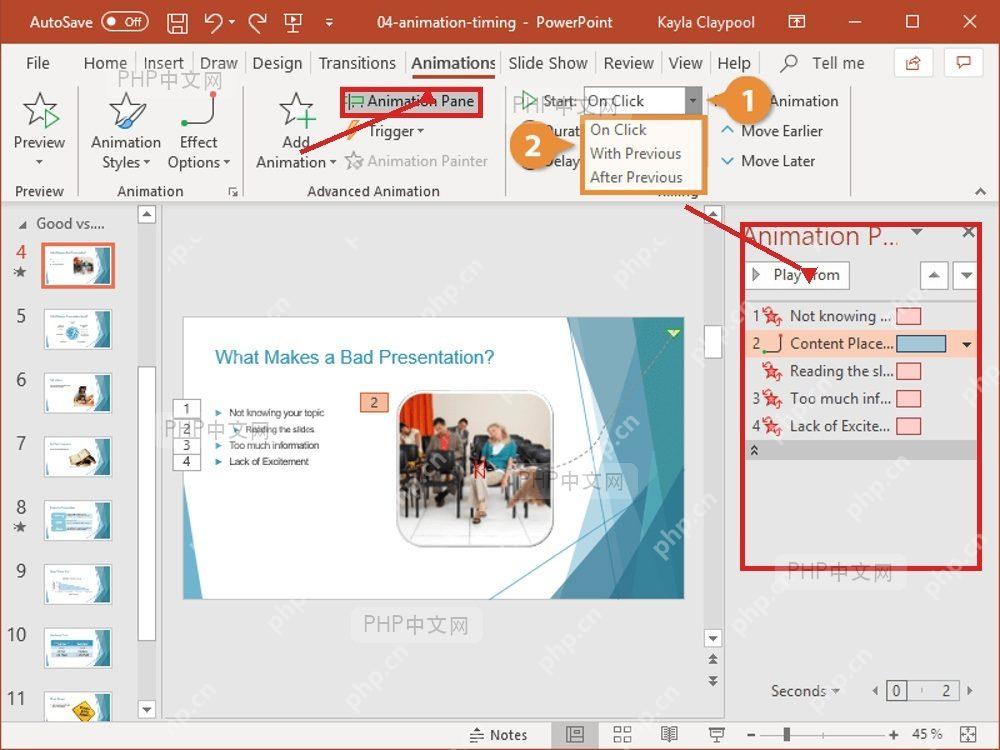
Task: Click the Add Animation button
Action: pyautogui.click(x=296, y=132)
